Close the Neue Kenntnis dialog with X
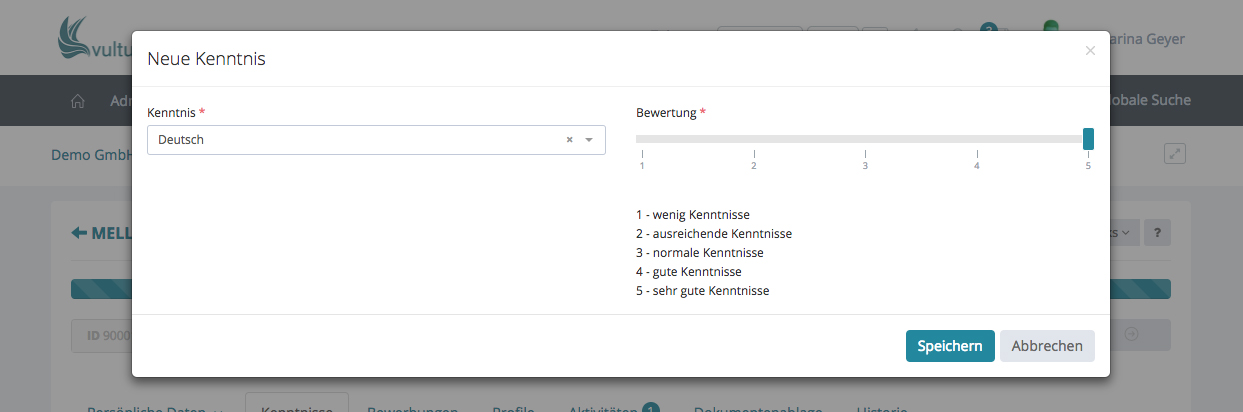 point(1090,50)
